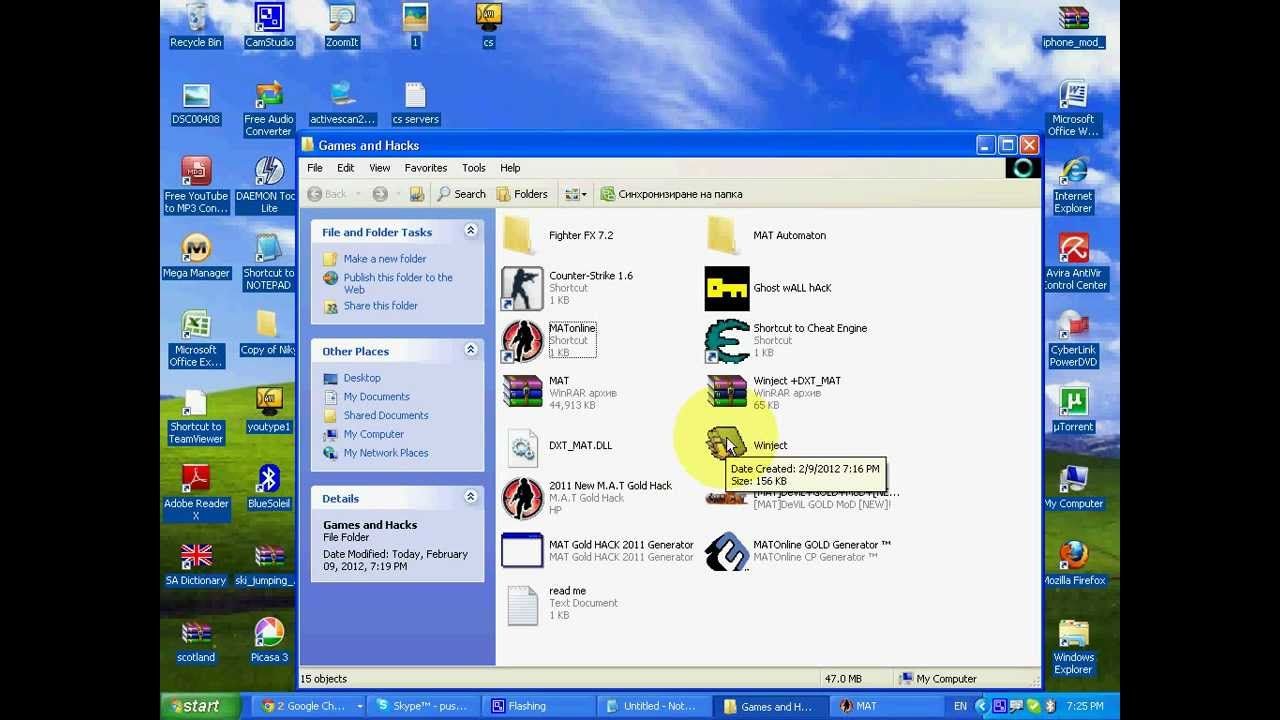Screen dimensions: 1280x720
Task: Click the Search toolbar button
Action: click(x=461, y=194)
